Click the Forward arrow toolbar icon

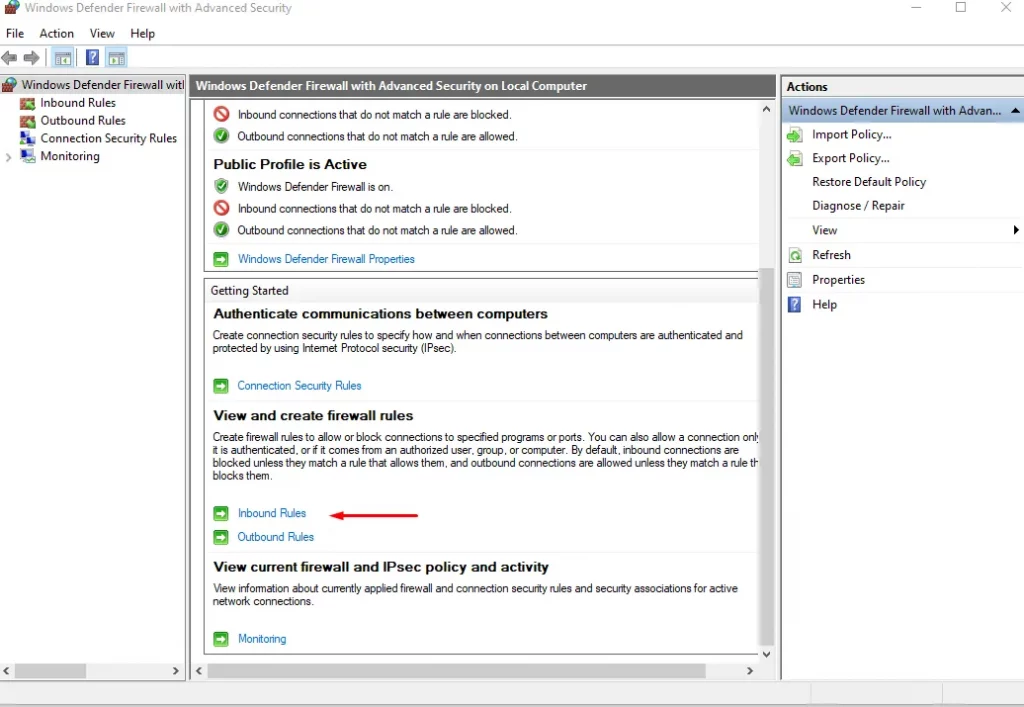[31, 58]
